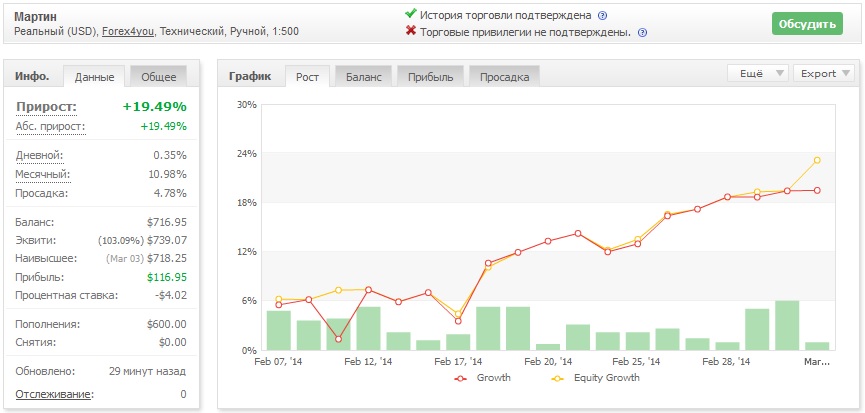This screenshot has width=865, height=413.
Task: Click help icon next to История торговли подтверждена
Action: pos(602,15)
